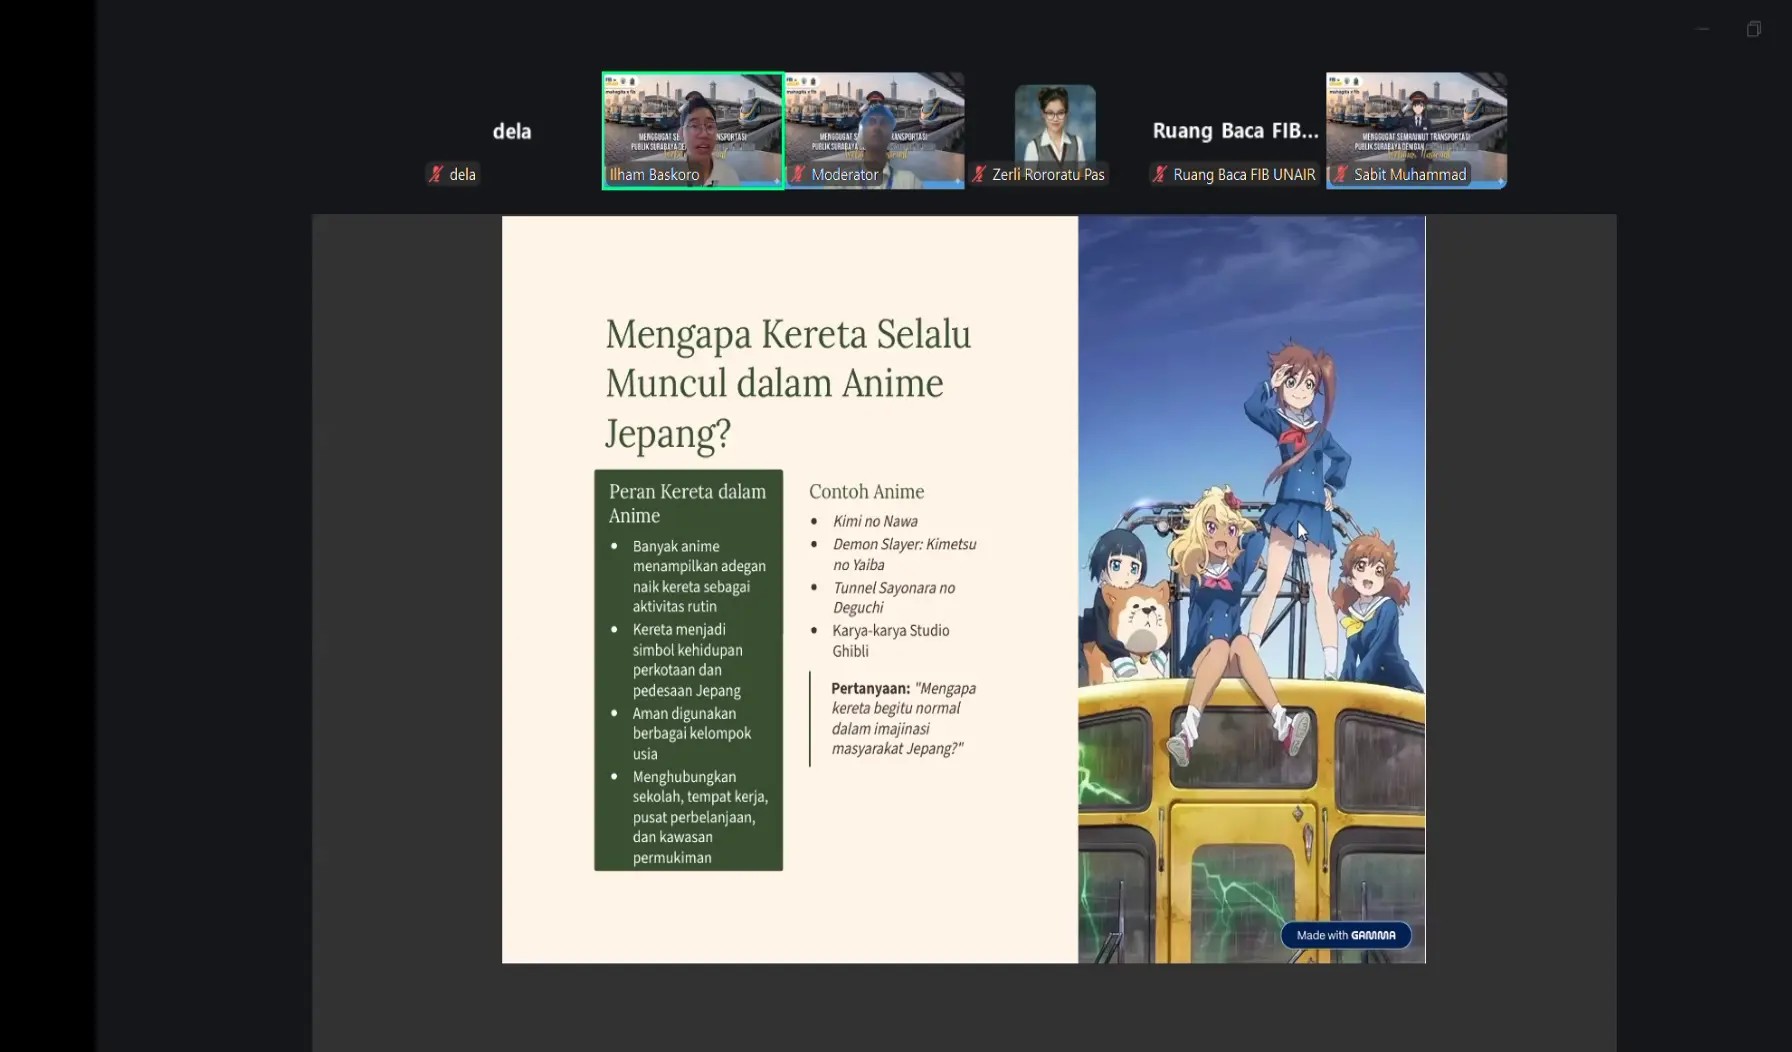Click the "Contoh Anime" heading
Viewport: 1792px width, 1052px height.
point(867,491)
